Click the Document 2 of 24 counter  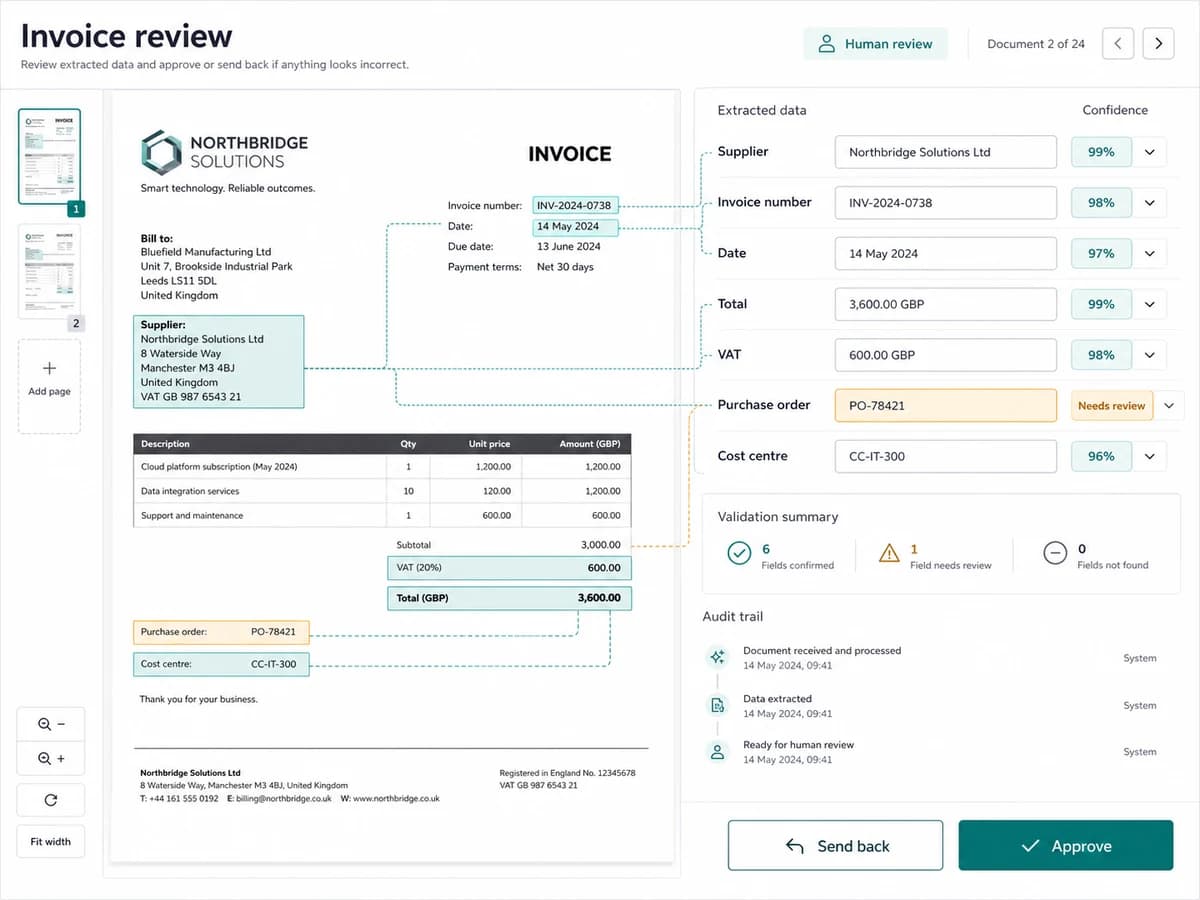coord(1036,44)
